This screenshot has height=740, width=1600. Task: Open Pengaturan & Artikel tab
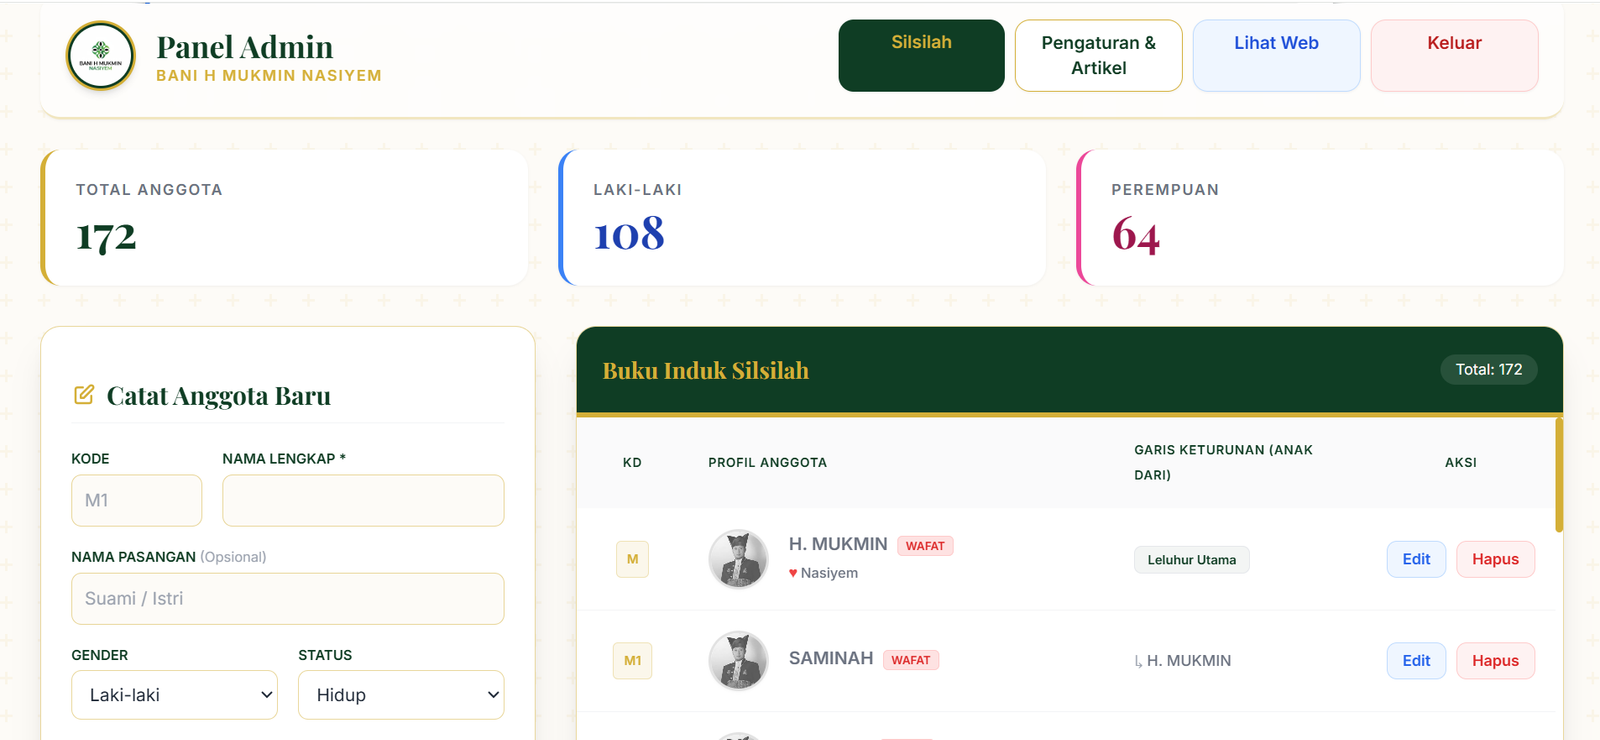coord(1098,55)
